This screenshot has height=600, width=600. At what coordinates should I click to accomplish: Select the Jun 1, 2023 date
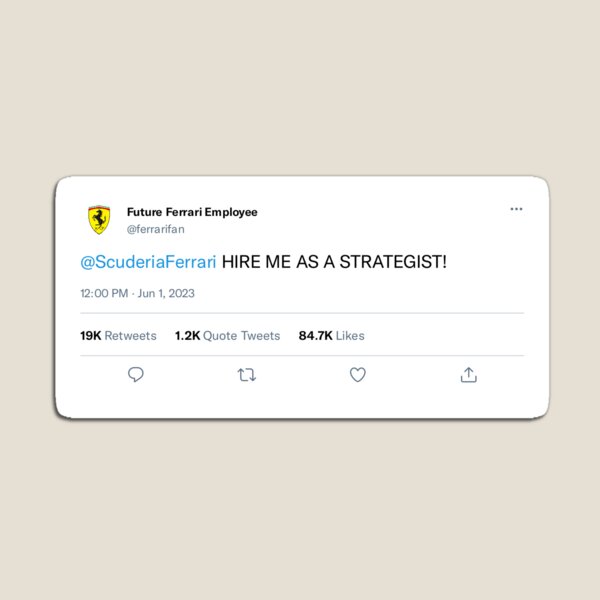click(165, 294)
